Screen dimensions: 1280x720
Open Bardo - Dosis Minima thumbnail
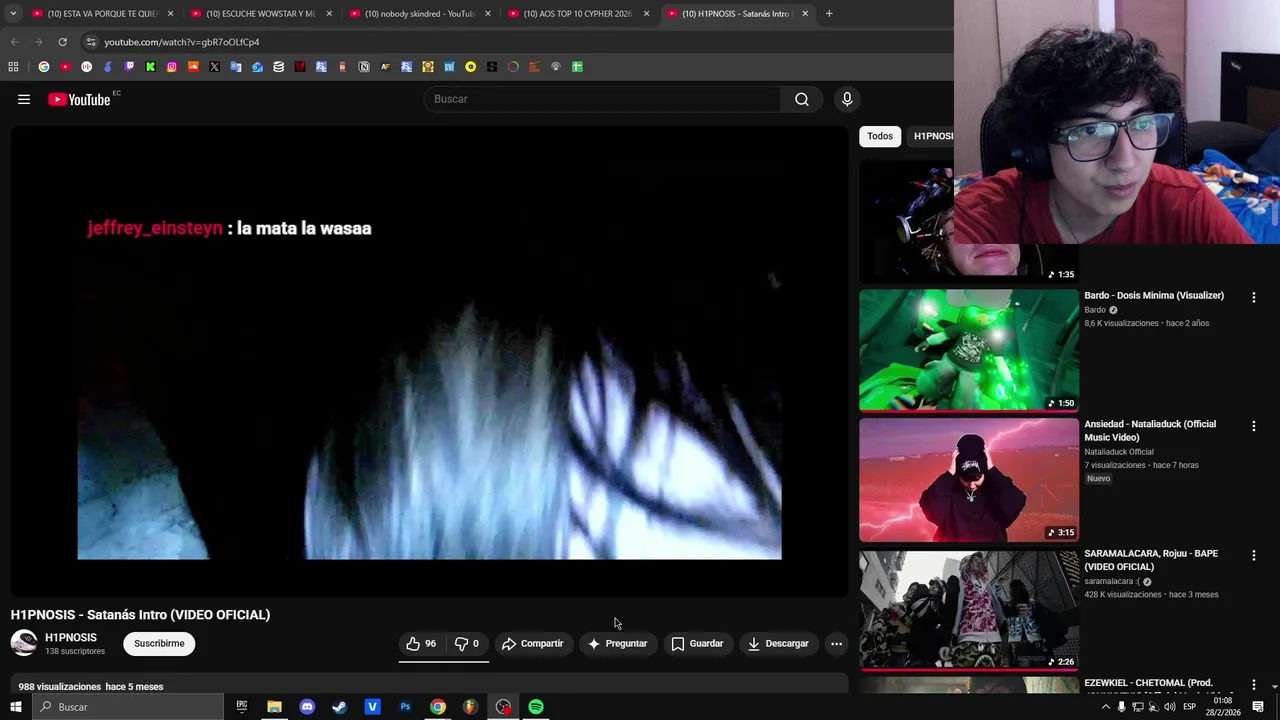[969, 351]
